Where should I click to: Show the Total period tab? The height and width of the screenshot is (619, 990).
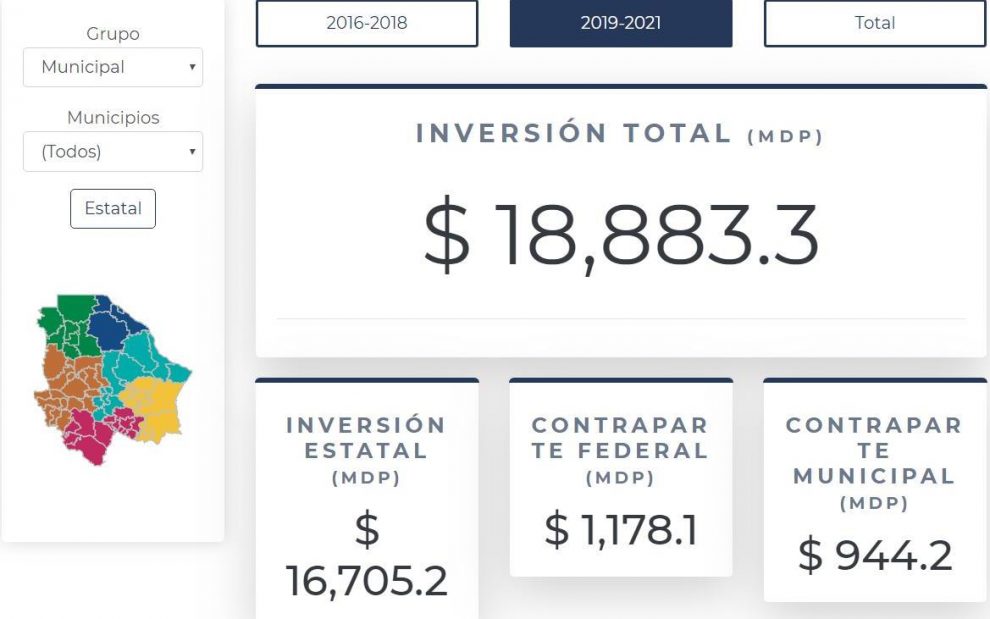[875, 23]
